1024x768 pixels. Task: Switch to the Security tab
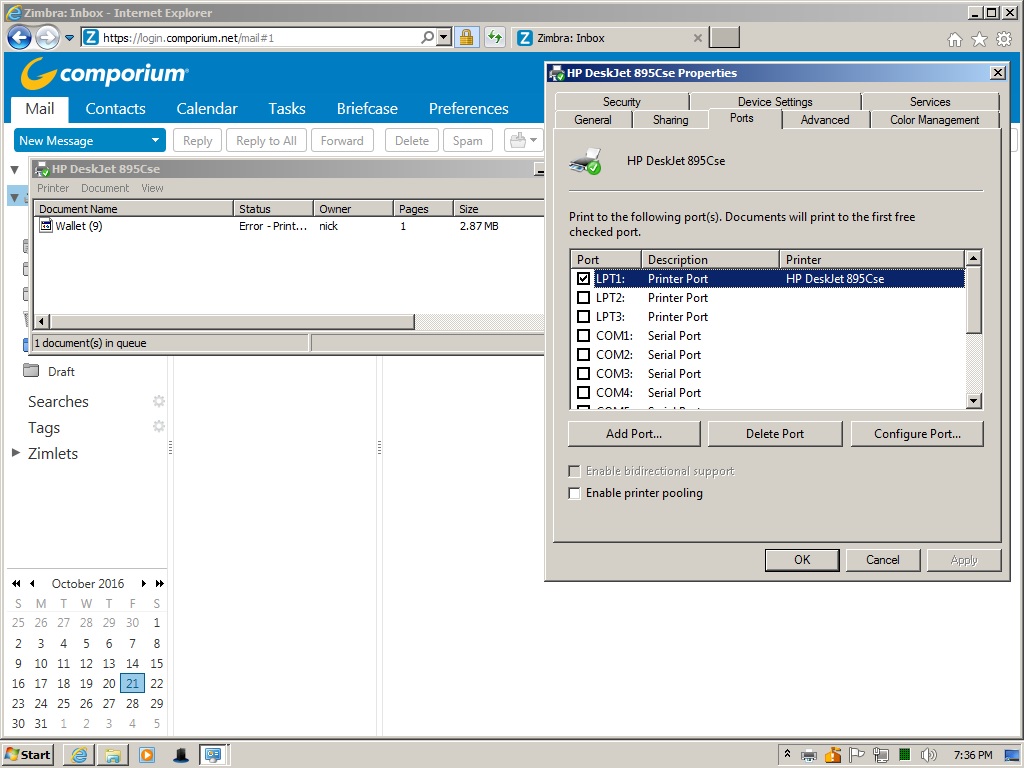622,101
